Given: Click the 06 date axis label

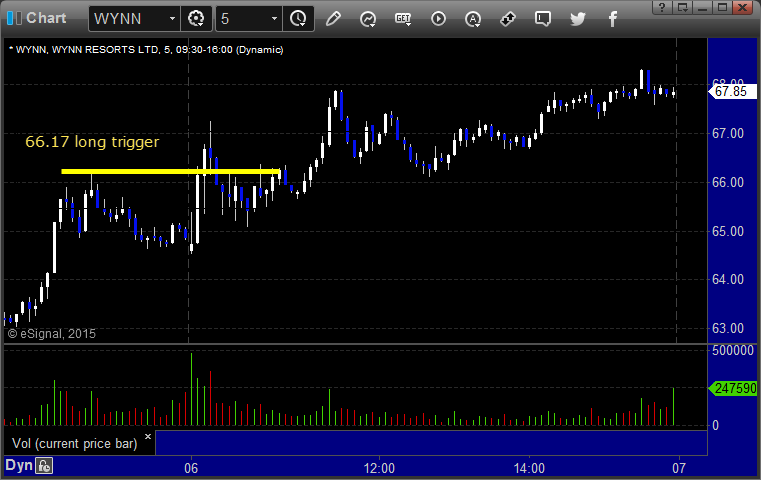Looking at the screenshot, I should [191, 468].
